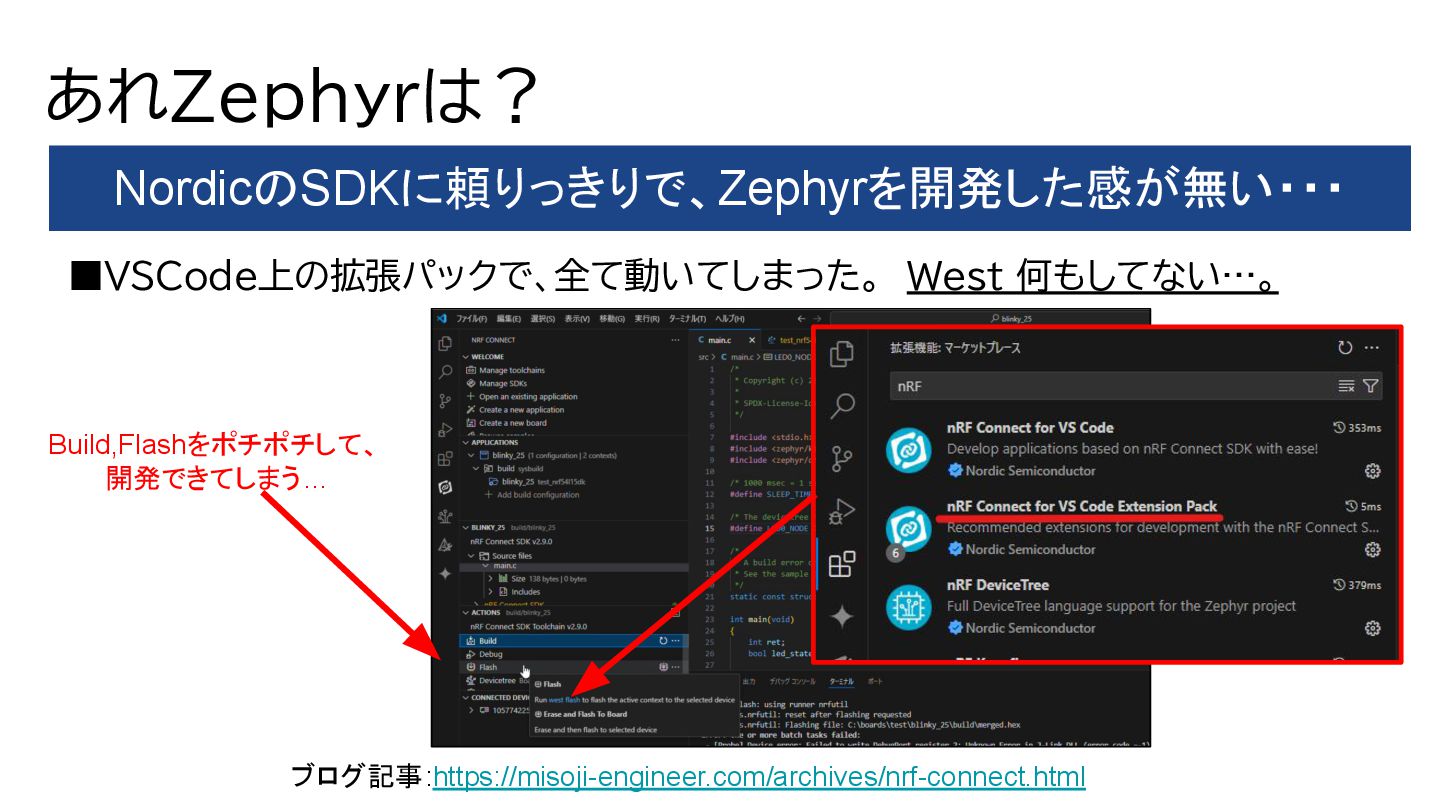Click the navigate back arrow in the title bar
The width and height of the screenshot is (1440, 810).
(x=801, y=319)
